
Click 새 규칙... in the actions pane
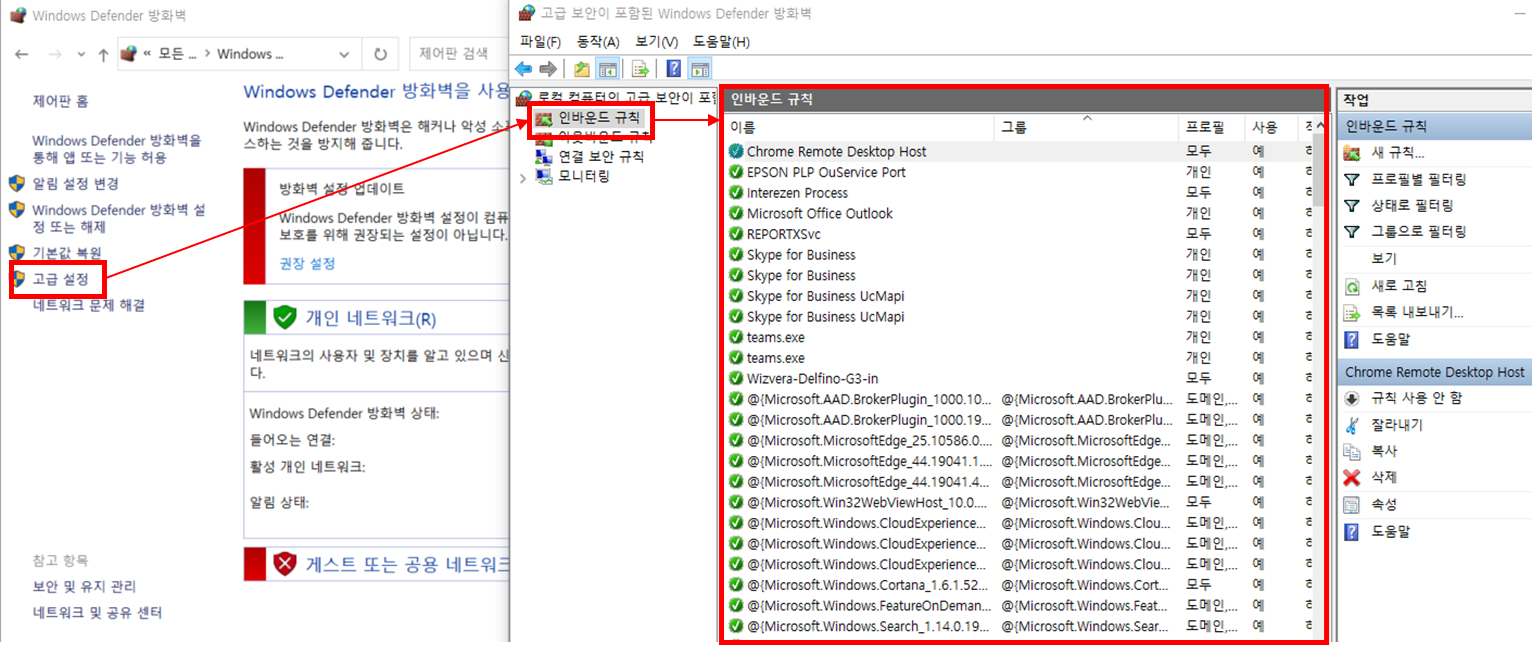(x=1398, y=153)
